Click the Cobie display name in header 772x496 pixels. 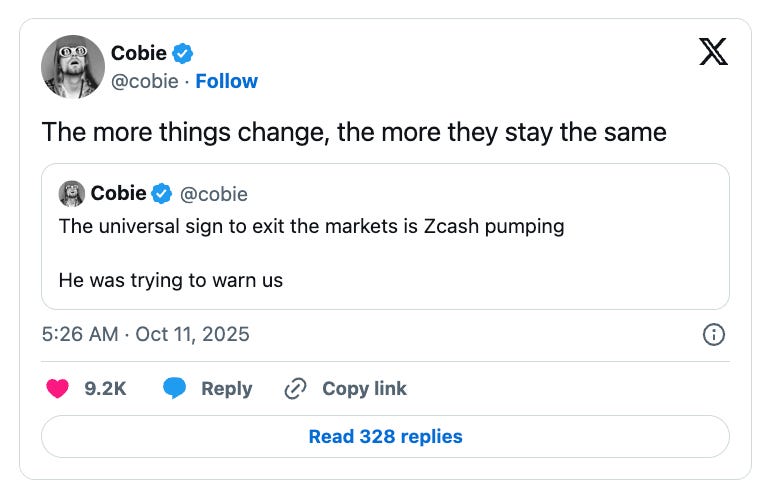click(x=139, y=53)
